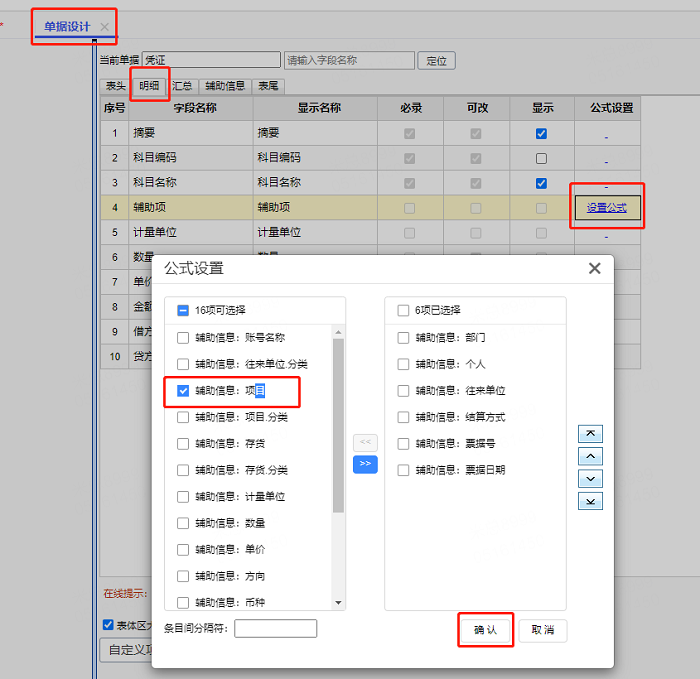Image resolution: width=700 pixels, height=679 pixels.
Task: Check 辅助信息：部门 in selected list
Action: [x=403, y=337]
